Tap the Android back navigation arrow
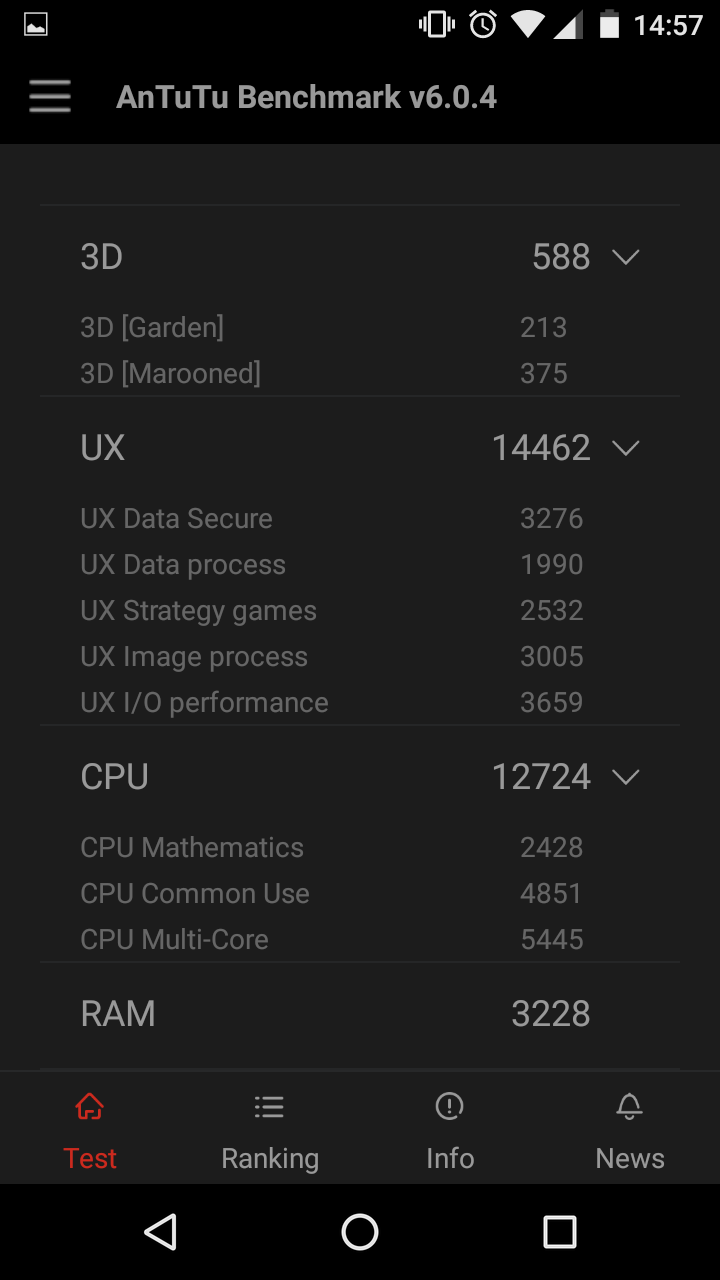 tap(160, 1232)
